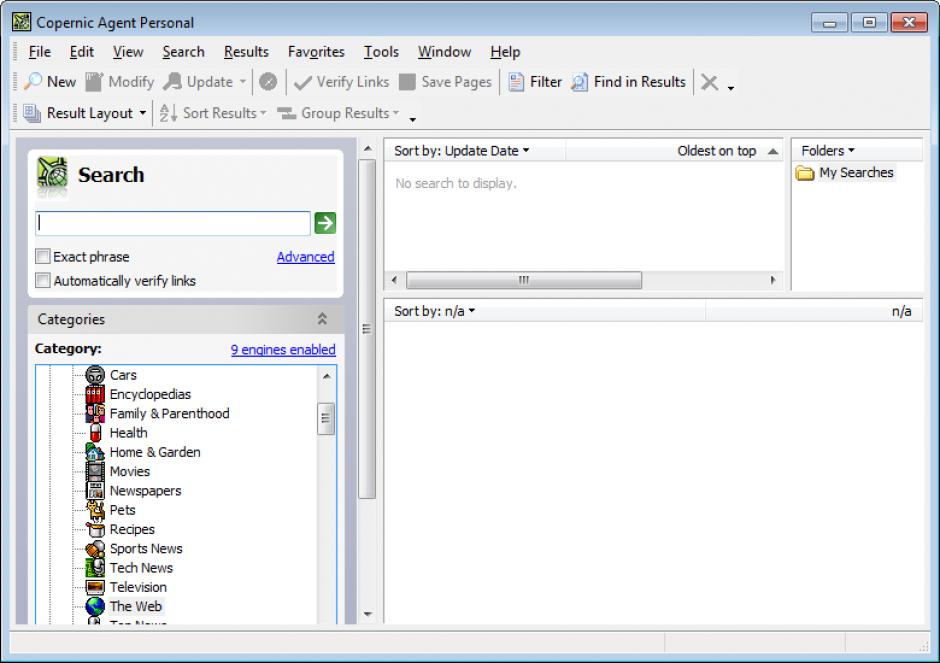The height and width of the screenshot is (663, 940).
Task: Enable Automatically verify links checkbox
Action: (x=43, y=281)
